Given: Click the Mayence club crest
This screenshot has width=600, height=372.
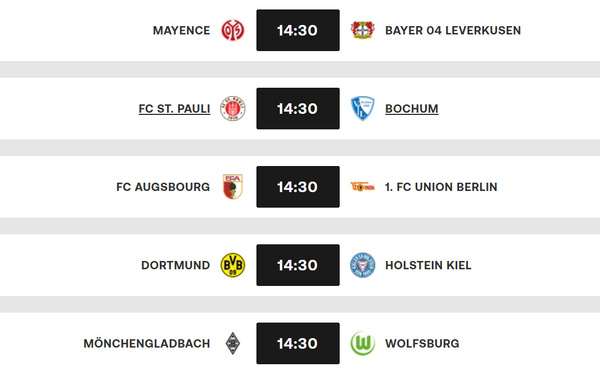Looking at the screenshot, I should pyautogui.click(x=233, y=30).
